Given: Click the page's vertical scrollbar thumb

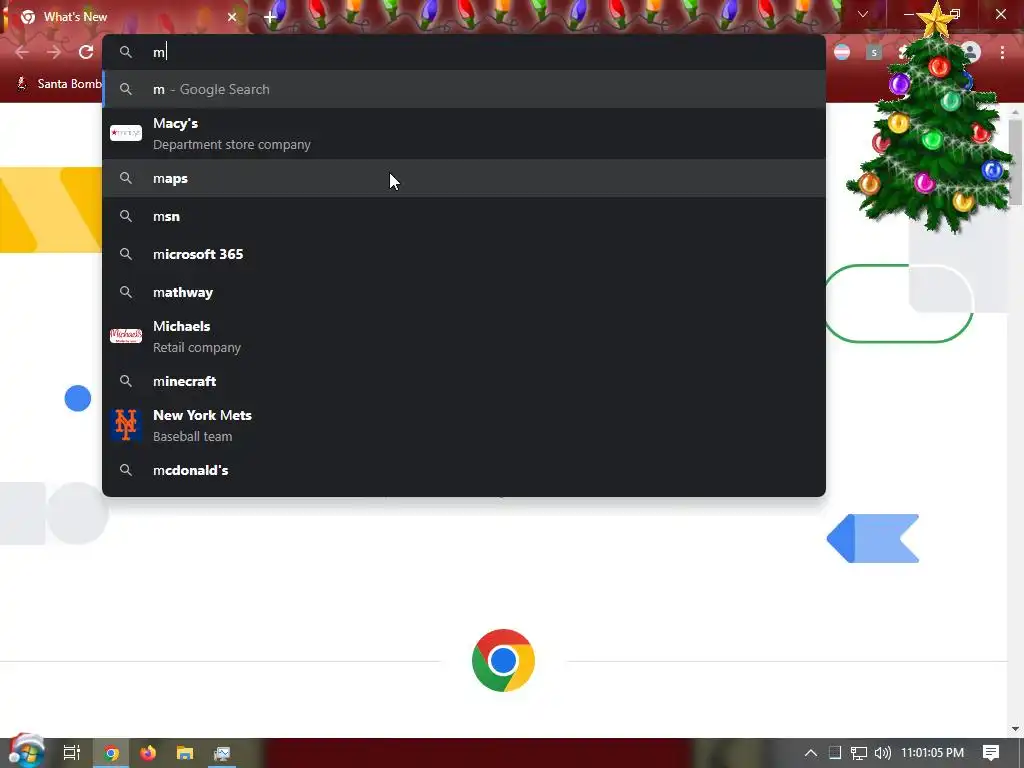Looking at the screenshot, I should point(1015,162).
